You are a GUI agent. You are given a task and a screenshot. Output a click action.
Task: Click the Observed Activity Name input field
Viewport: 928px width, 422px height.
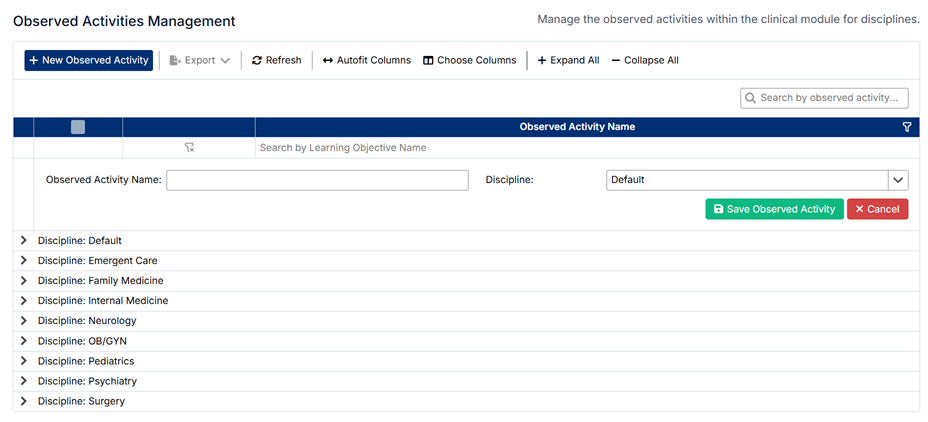point(317,180)
